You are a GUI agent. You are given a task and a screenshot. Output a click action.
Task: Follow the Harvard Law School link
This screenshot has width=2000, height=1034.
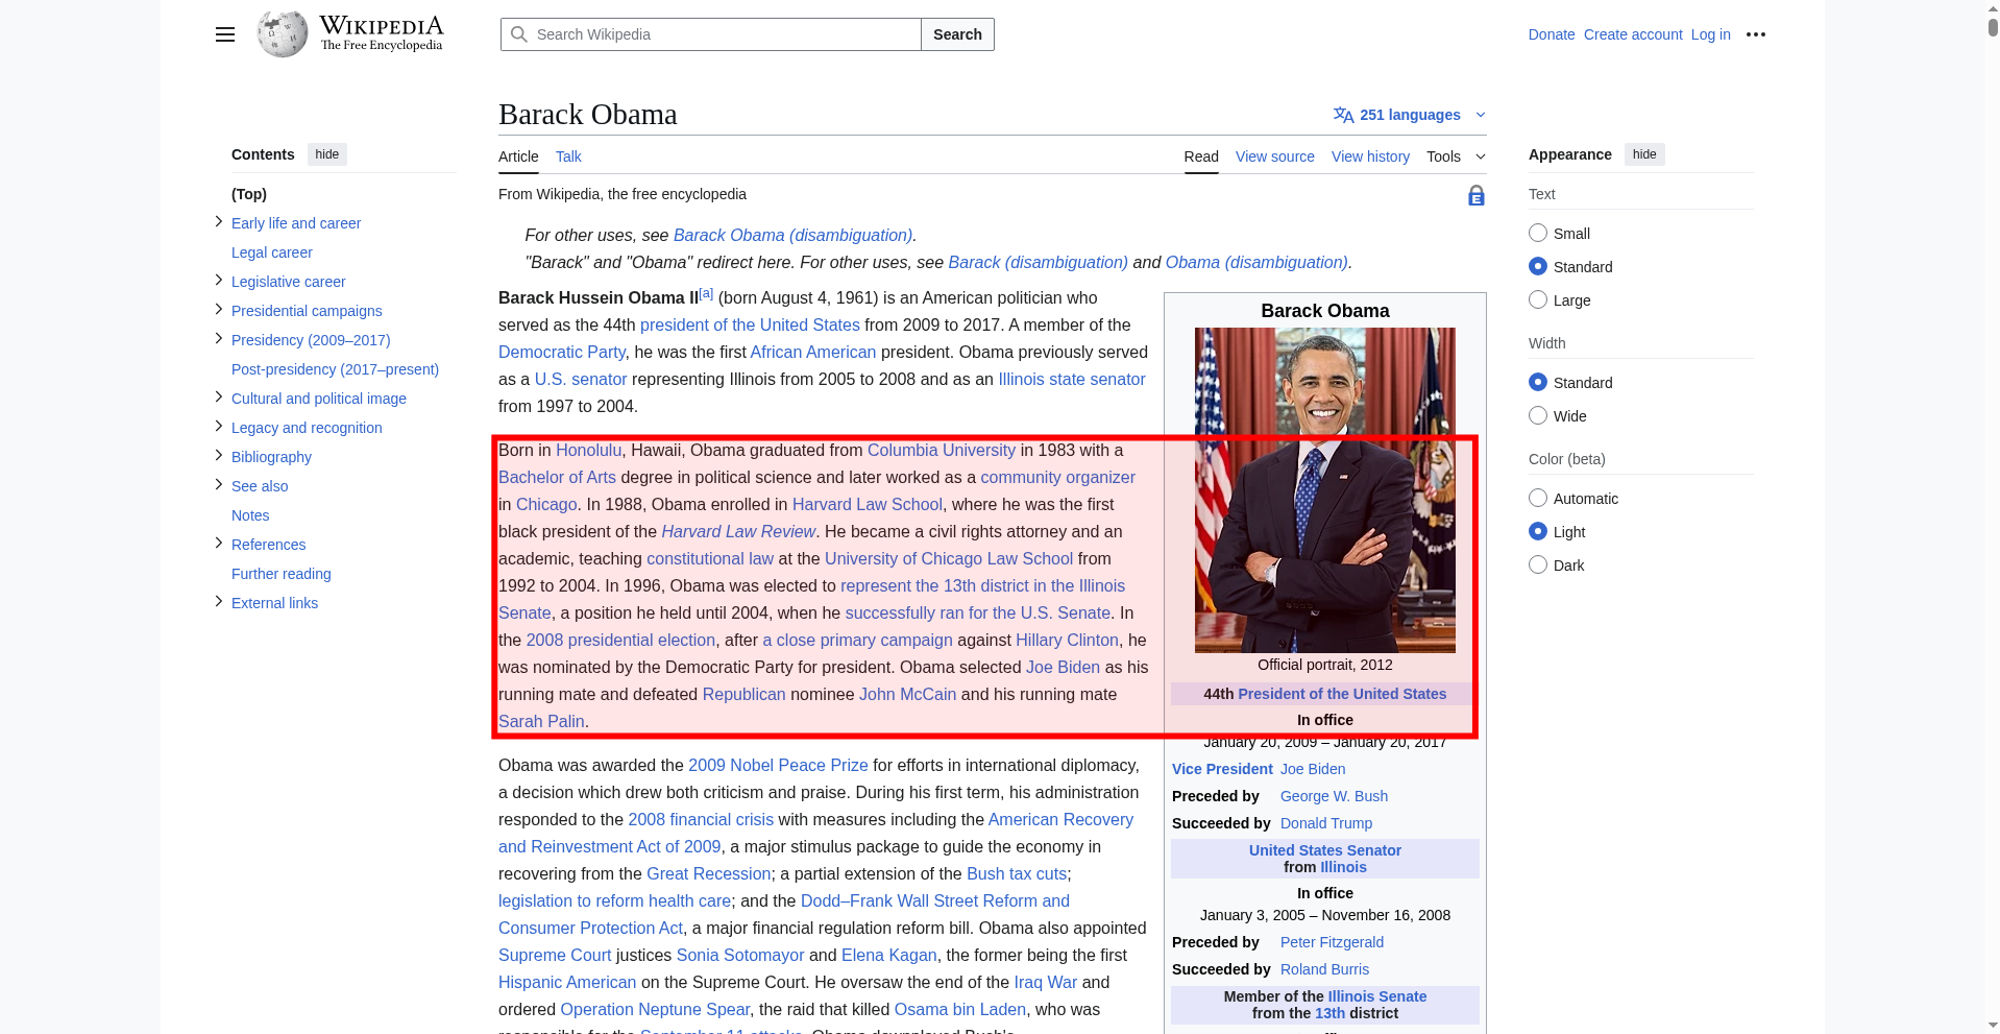[x=867, y=505]
